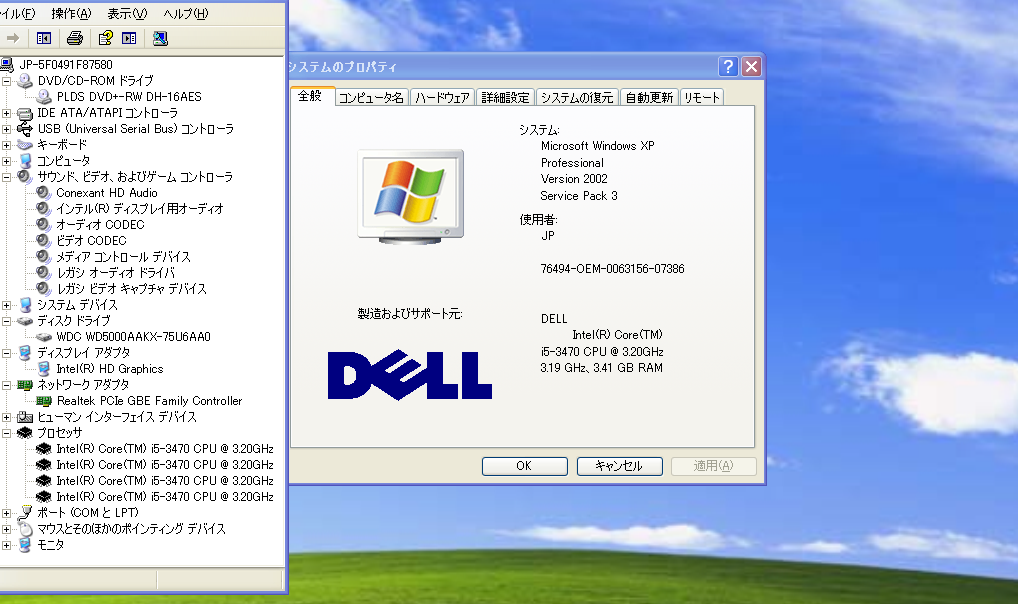Screen dimensions: 1018x604
Task: Select the プロセッサ category label
Action: click(60, 433)
